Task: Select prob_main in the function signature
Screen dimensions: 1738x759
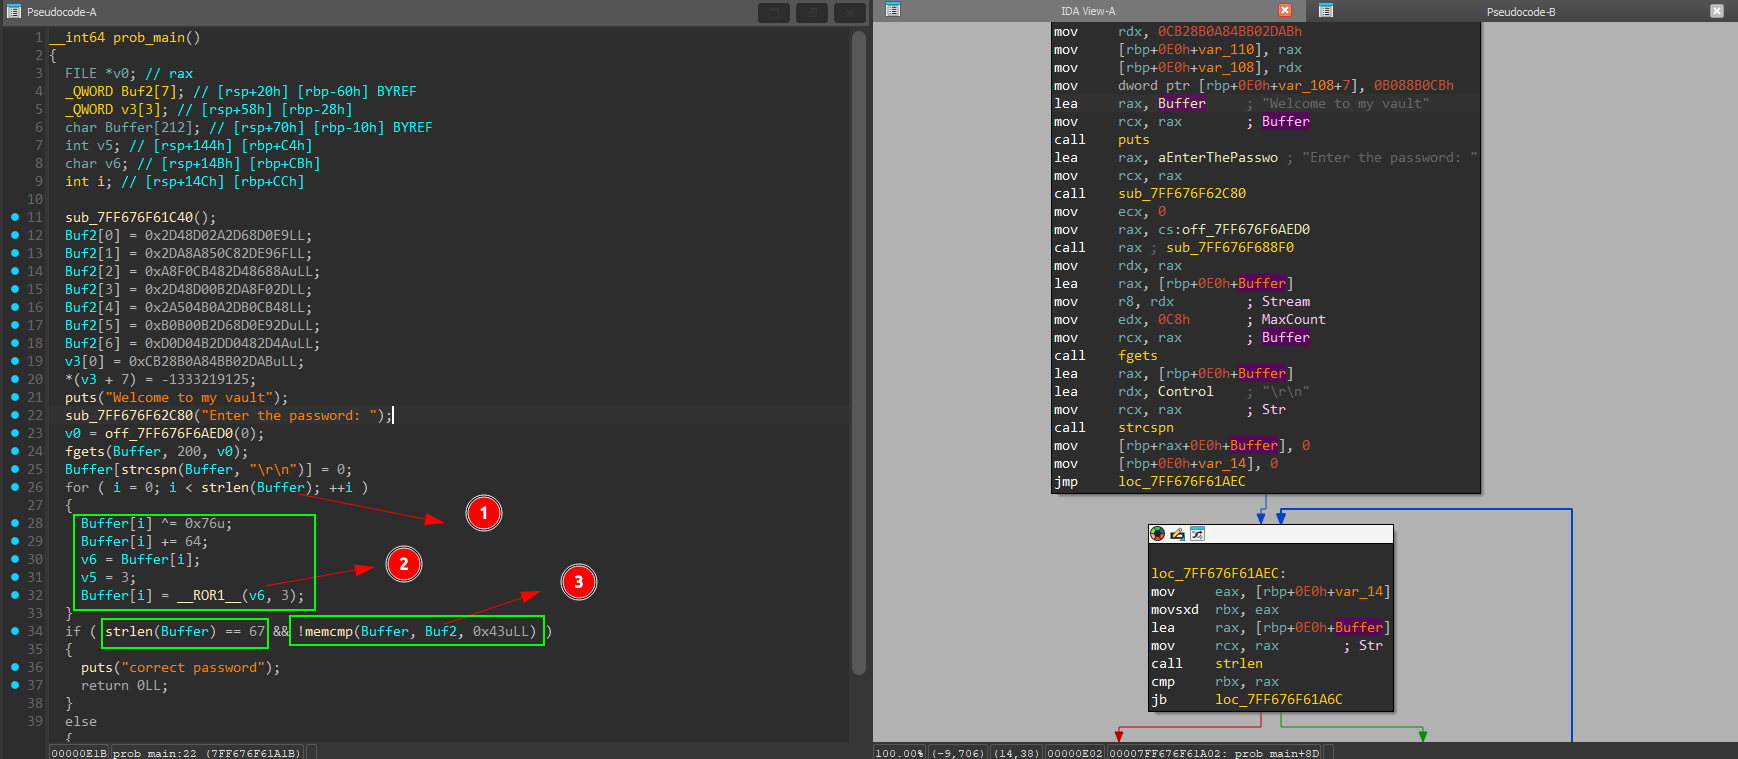Action: [x=148, y=38]
